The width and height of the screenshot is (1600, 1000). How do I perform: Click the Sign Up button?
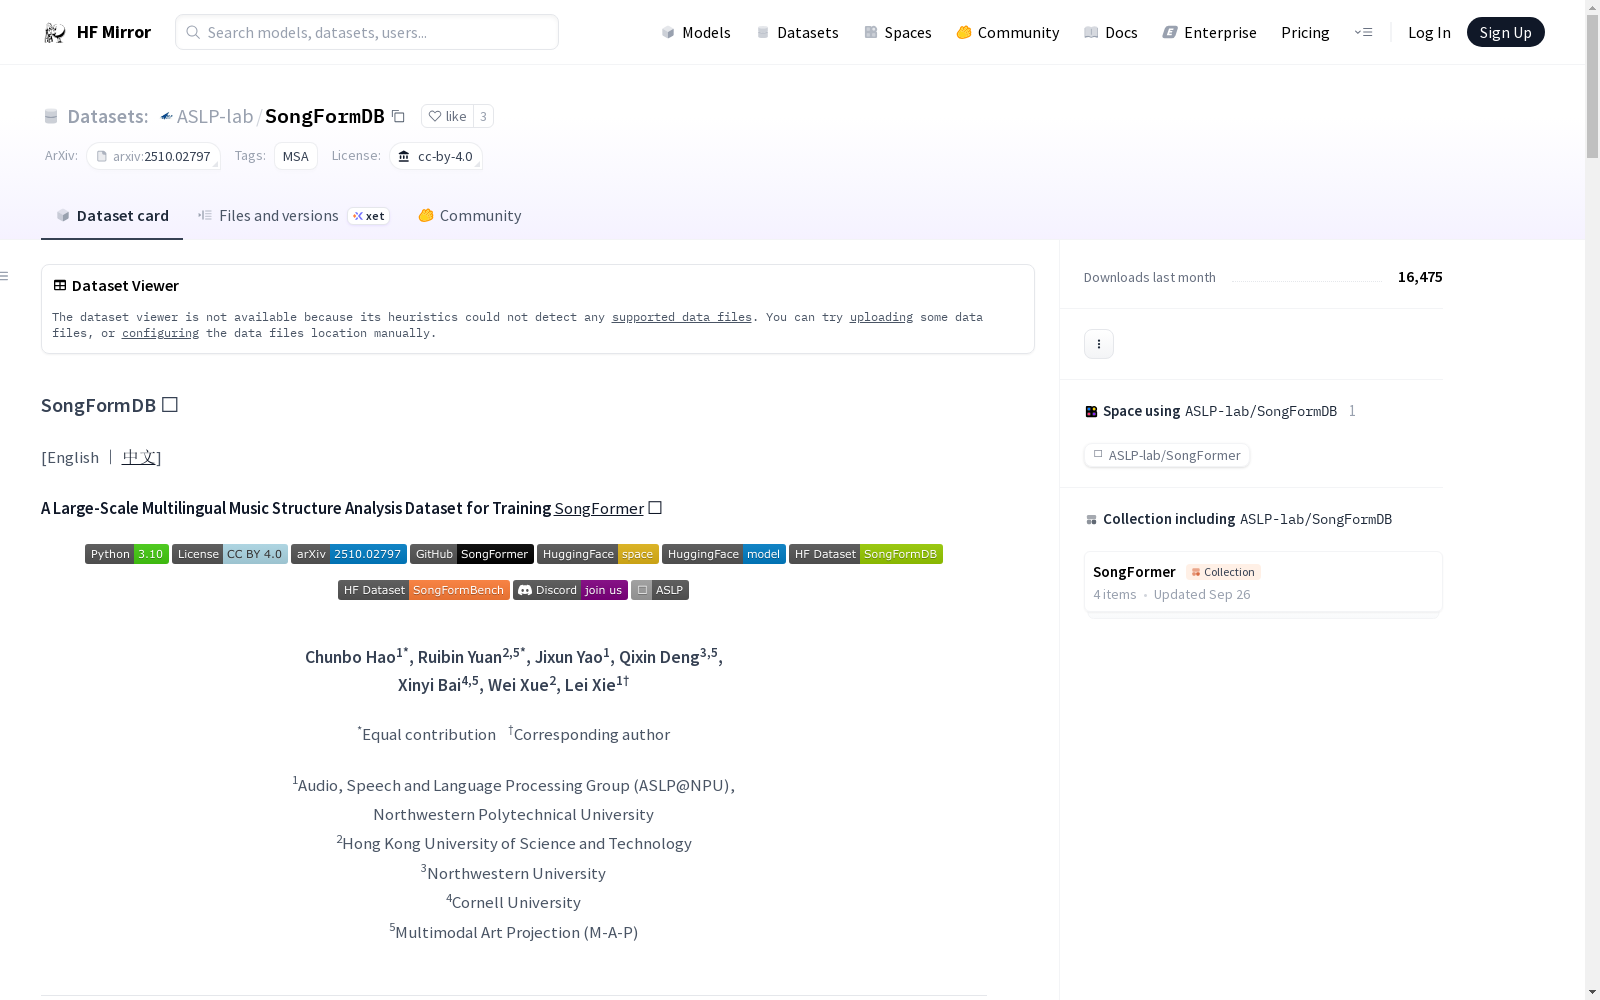click(x=1505, y=32)
